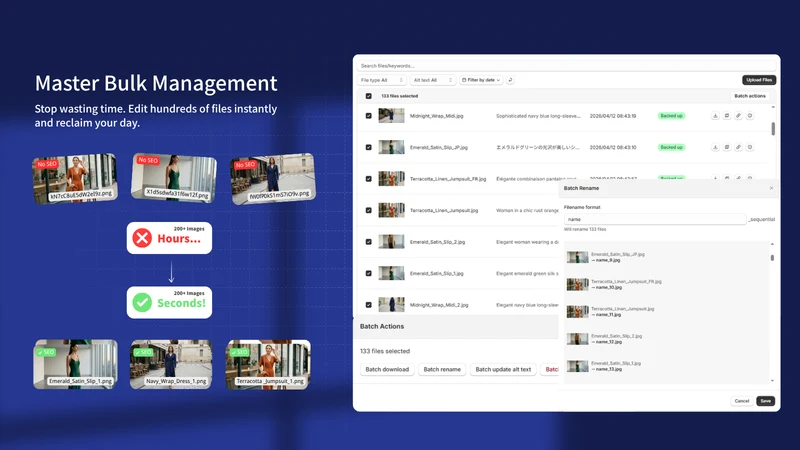Click Cancel in Batch Rename dialog
Screen dimensions: 800x450
pyautogui.click(x=742, y=401)
